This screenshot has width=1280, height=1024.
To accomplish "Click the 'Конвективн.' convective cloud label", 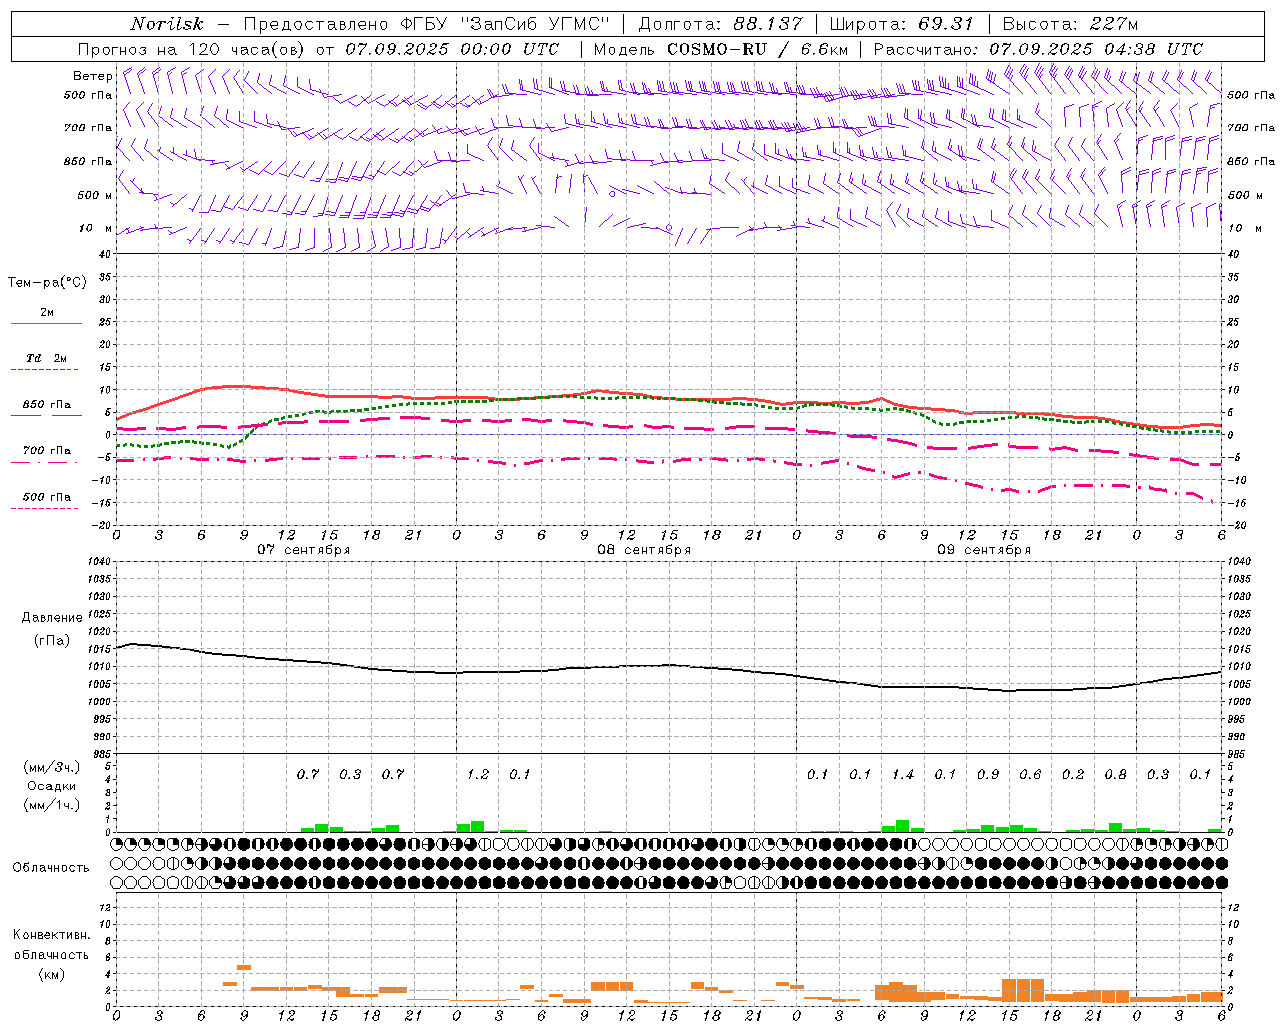I will 51,935.
